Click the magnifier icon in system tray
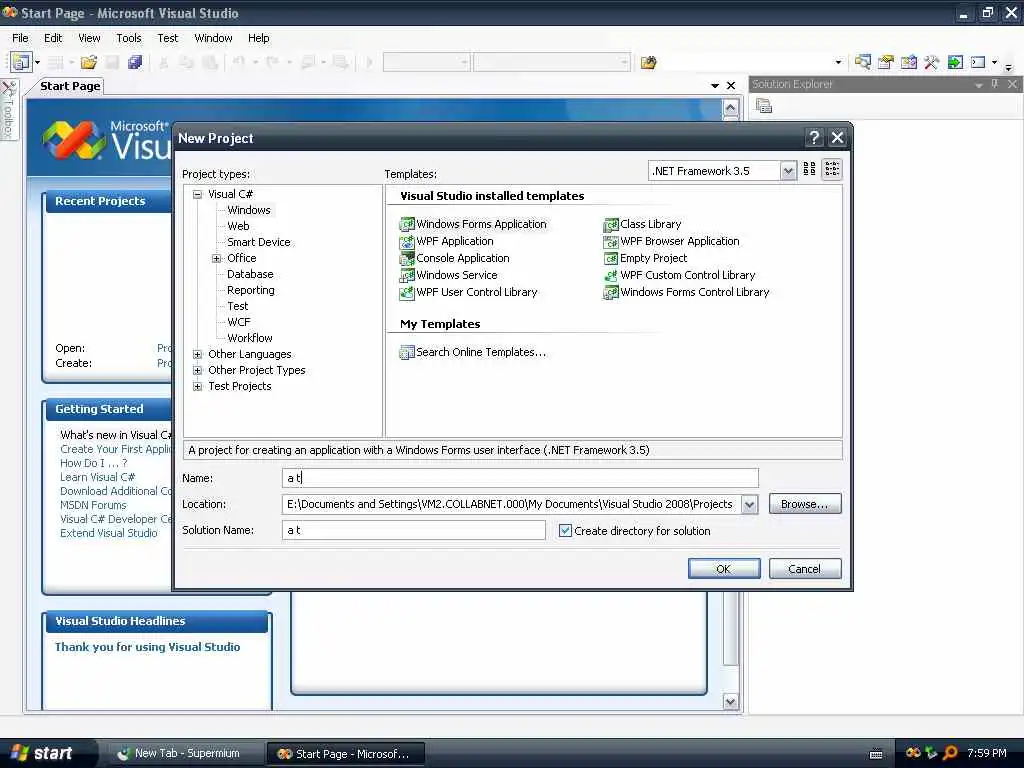The image size is (1024, 768). click(950, 754)
